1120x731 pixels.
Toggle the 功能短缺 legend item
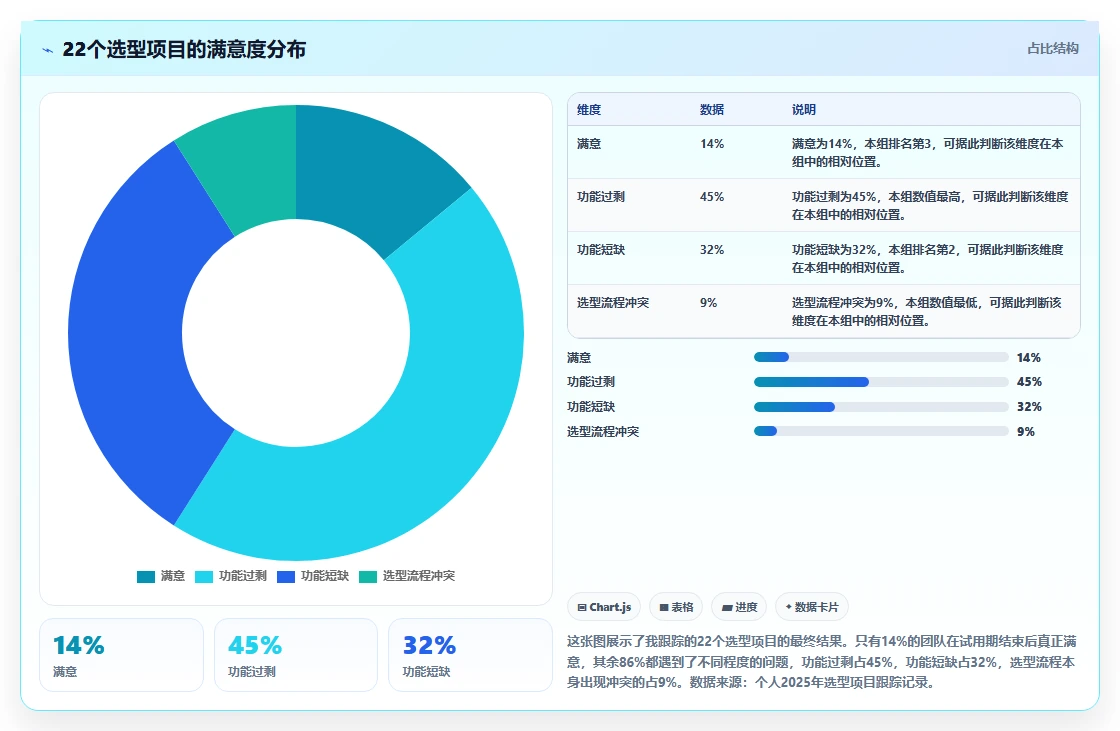click(x=313, y=576)
